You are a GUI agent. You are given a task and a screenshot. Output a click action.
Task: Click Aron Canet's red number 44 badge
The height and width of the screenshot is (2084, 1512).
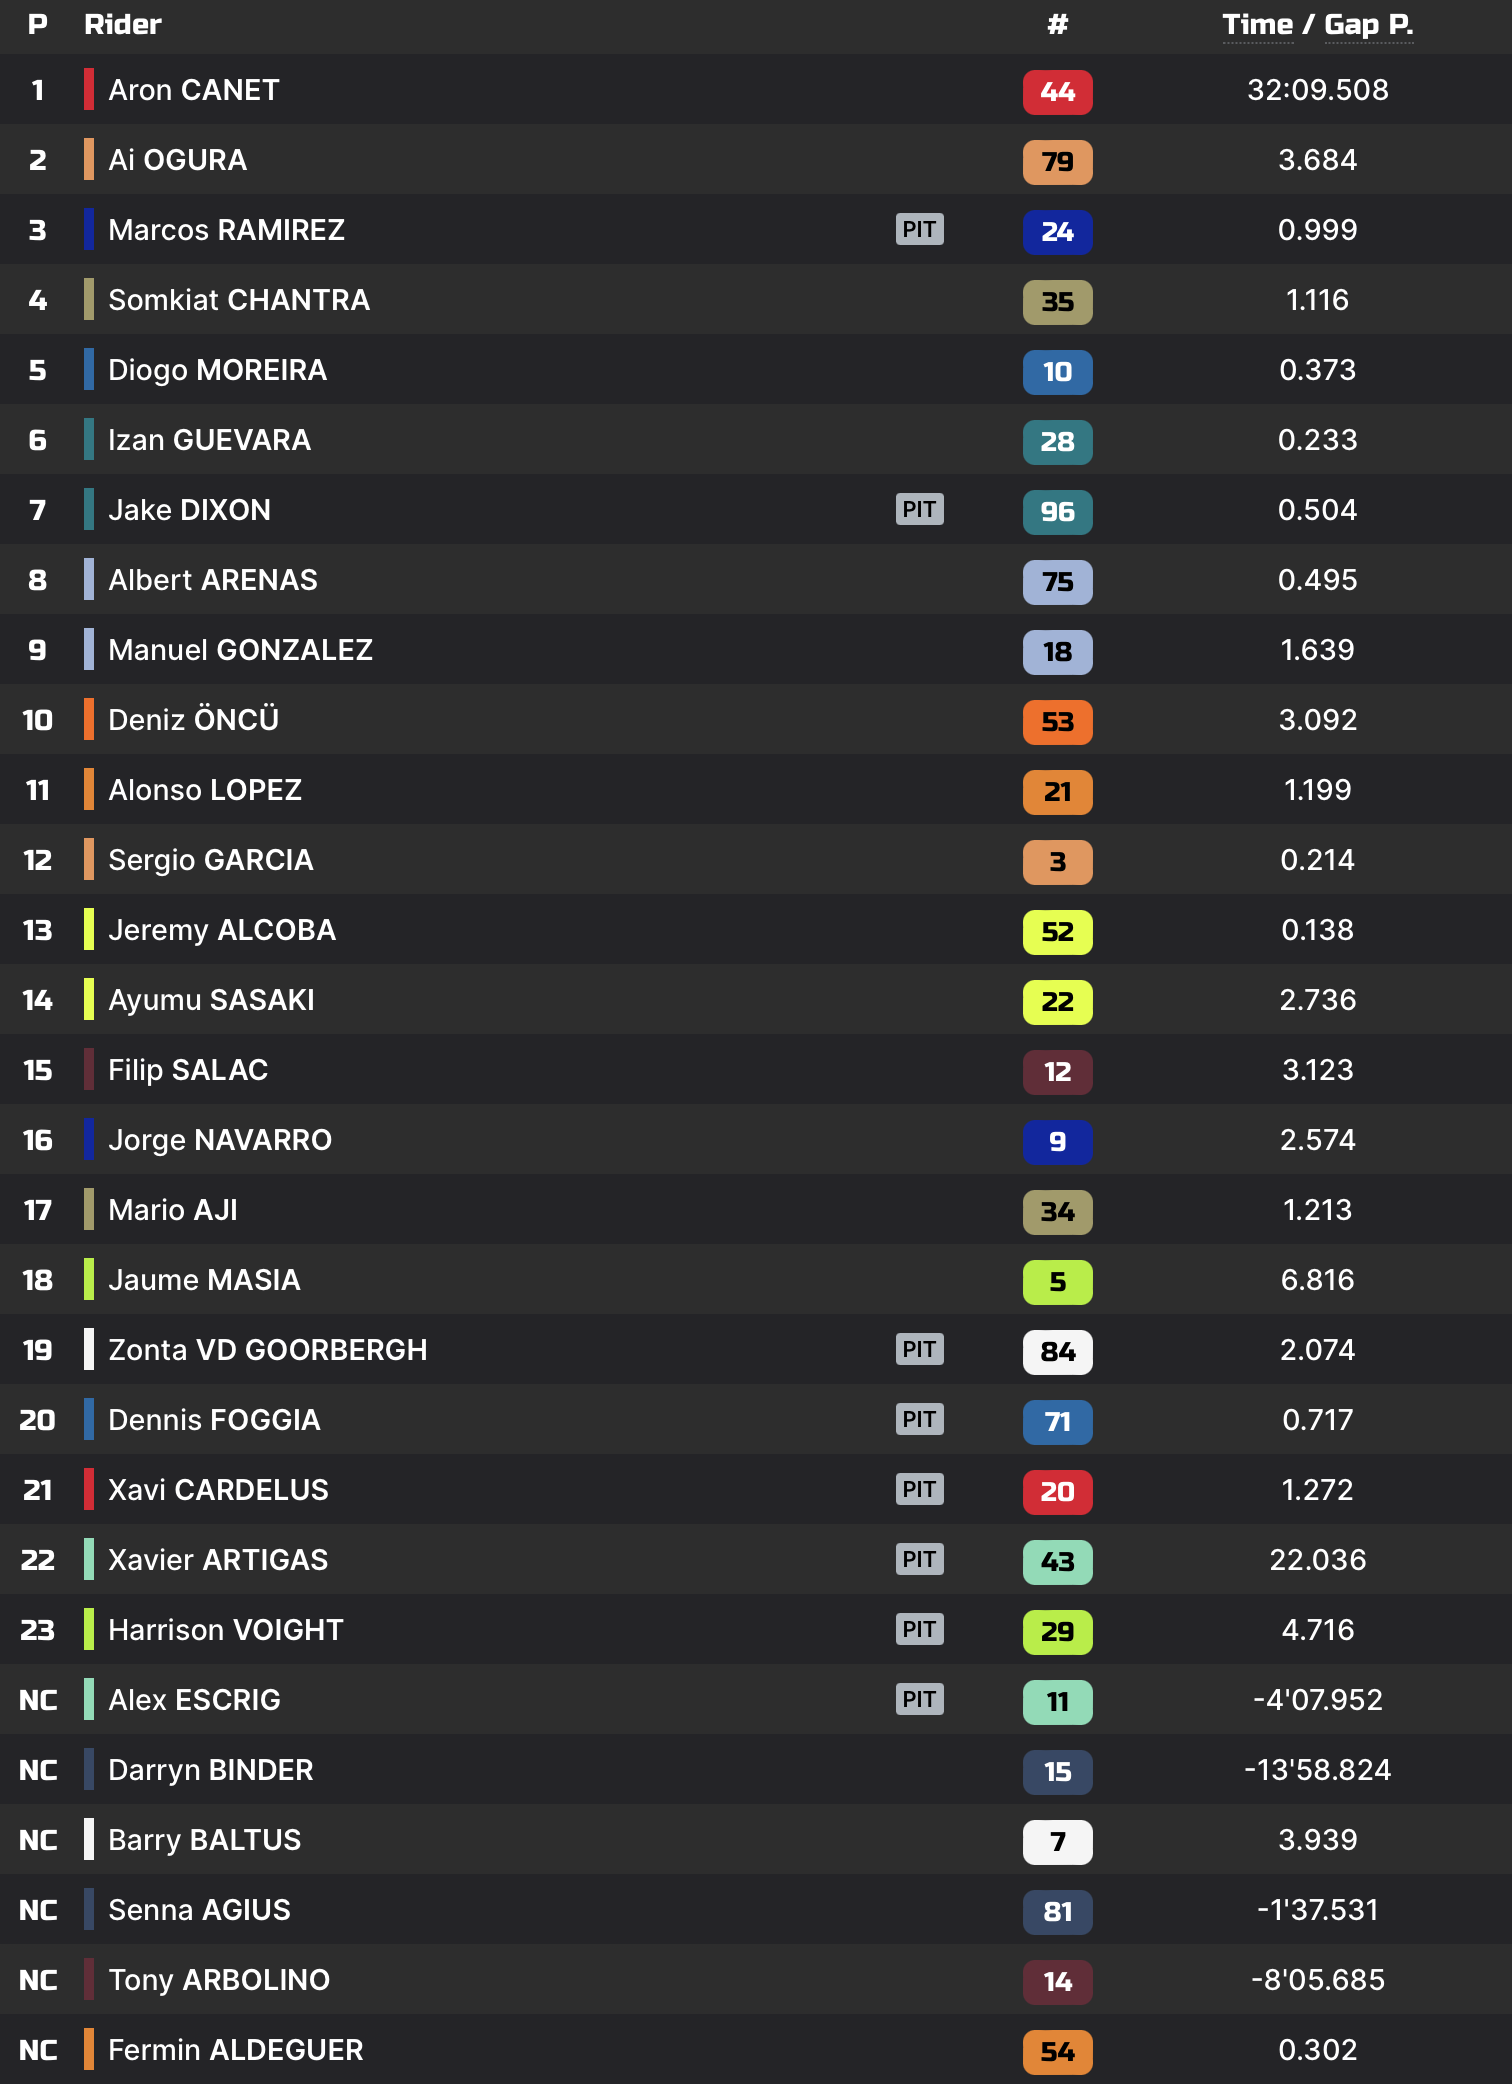click(x=1057, y=92)
